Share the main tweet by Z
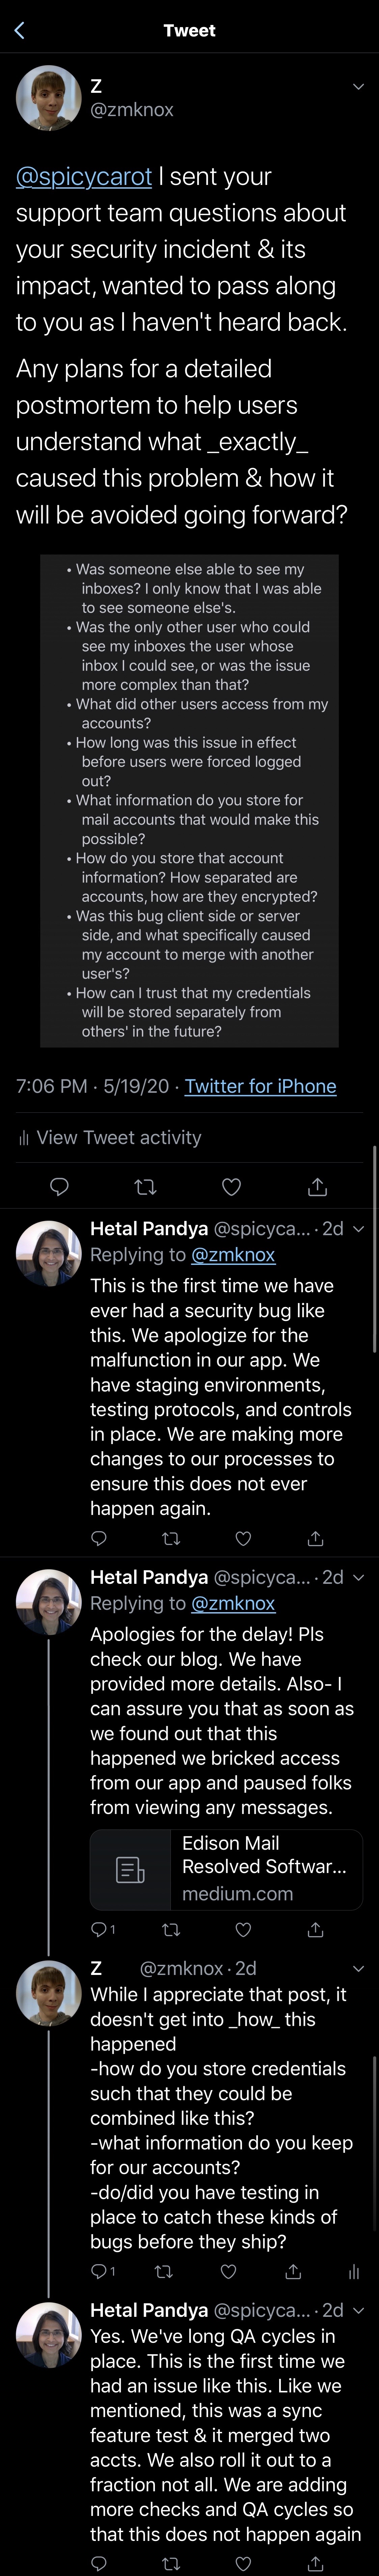The height and width of the screenshot is (2576, 379). pos(317,1187)
